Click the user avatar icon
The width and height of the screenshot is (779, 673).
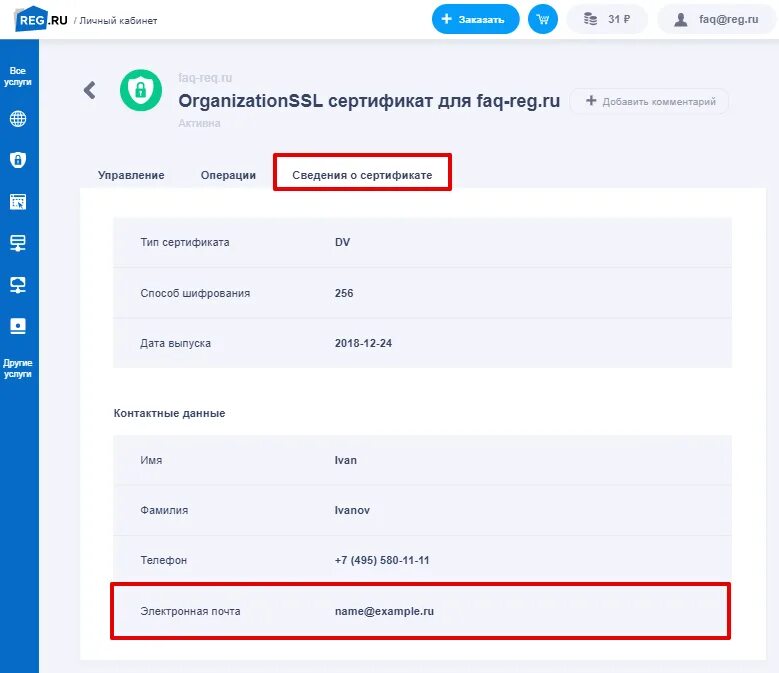pos(681,19)
